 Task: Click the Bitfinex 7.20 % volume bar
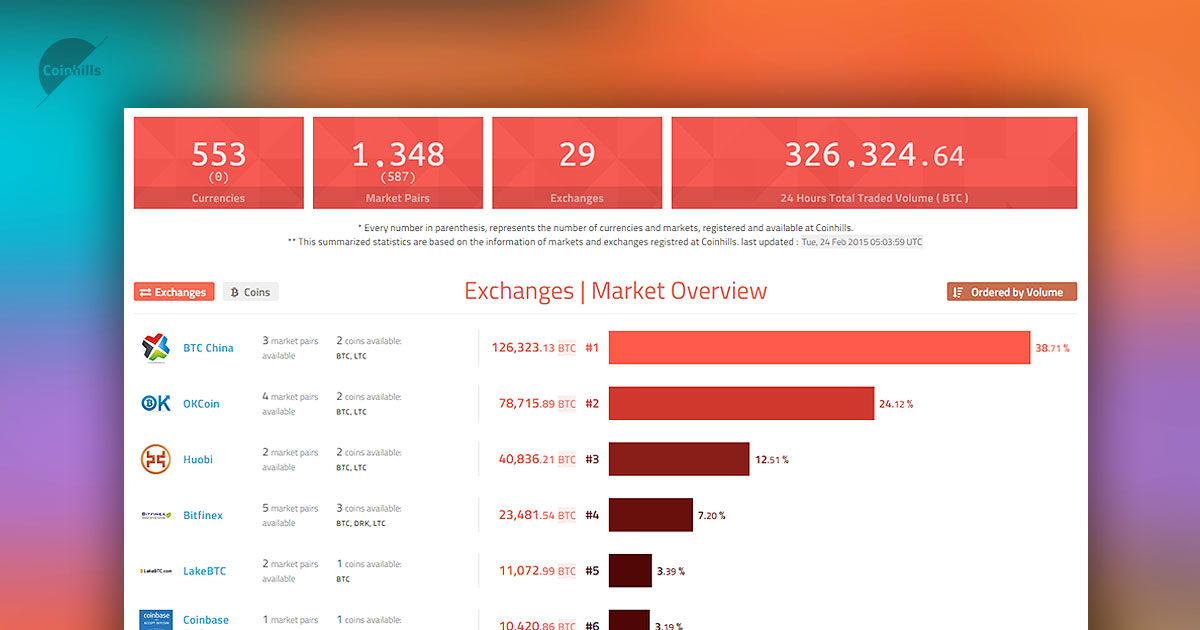point(650,516)
